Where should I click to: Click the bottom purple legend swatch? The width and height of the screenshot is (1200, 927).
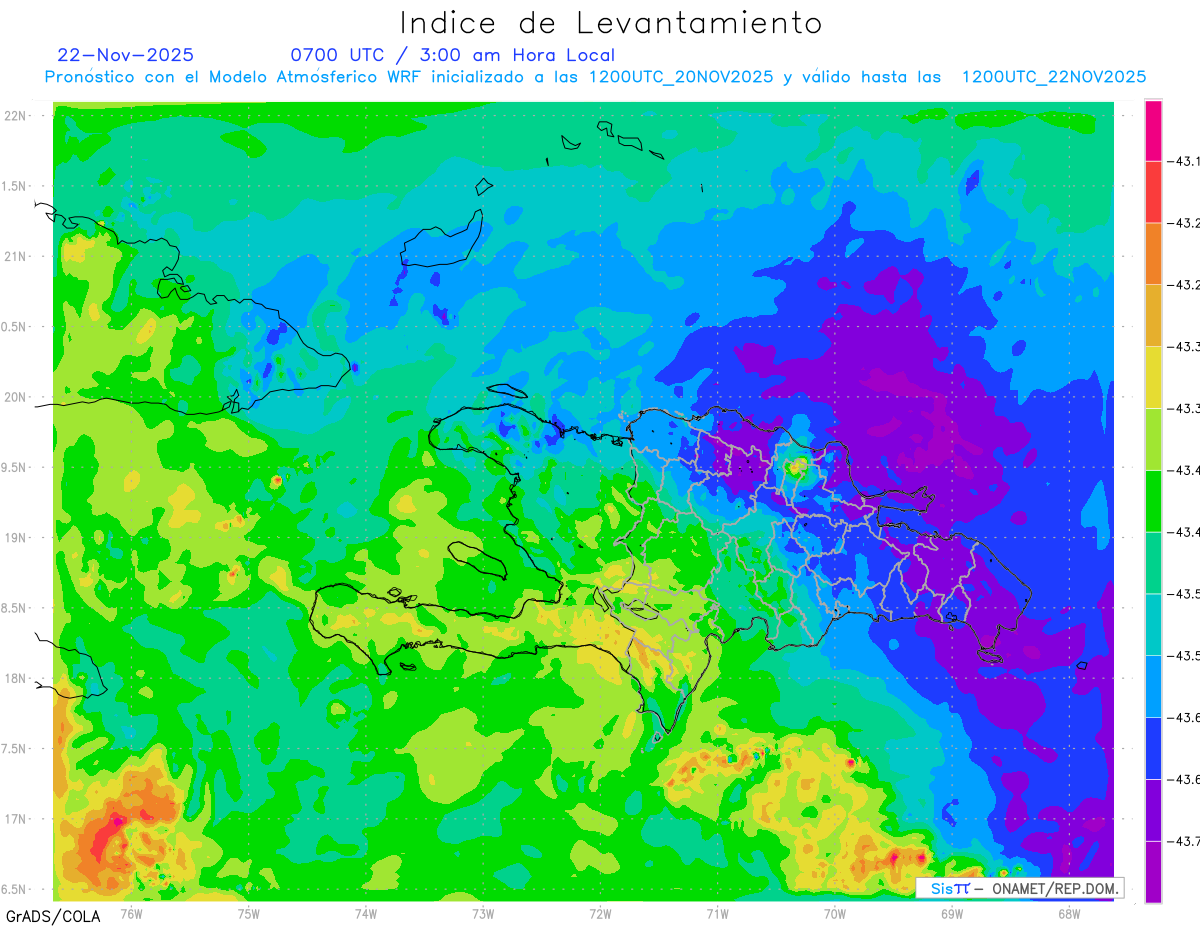coord(1153,872)
